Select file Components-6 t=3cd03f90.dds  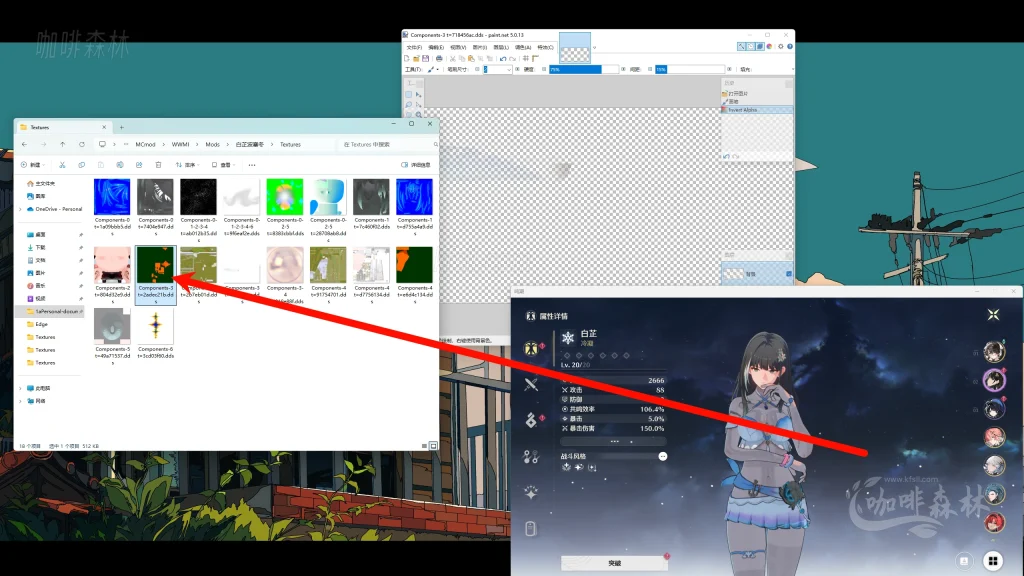coord(155,336)
